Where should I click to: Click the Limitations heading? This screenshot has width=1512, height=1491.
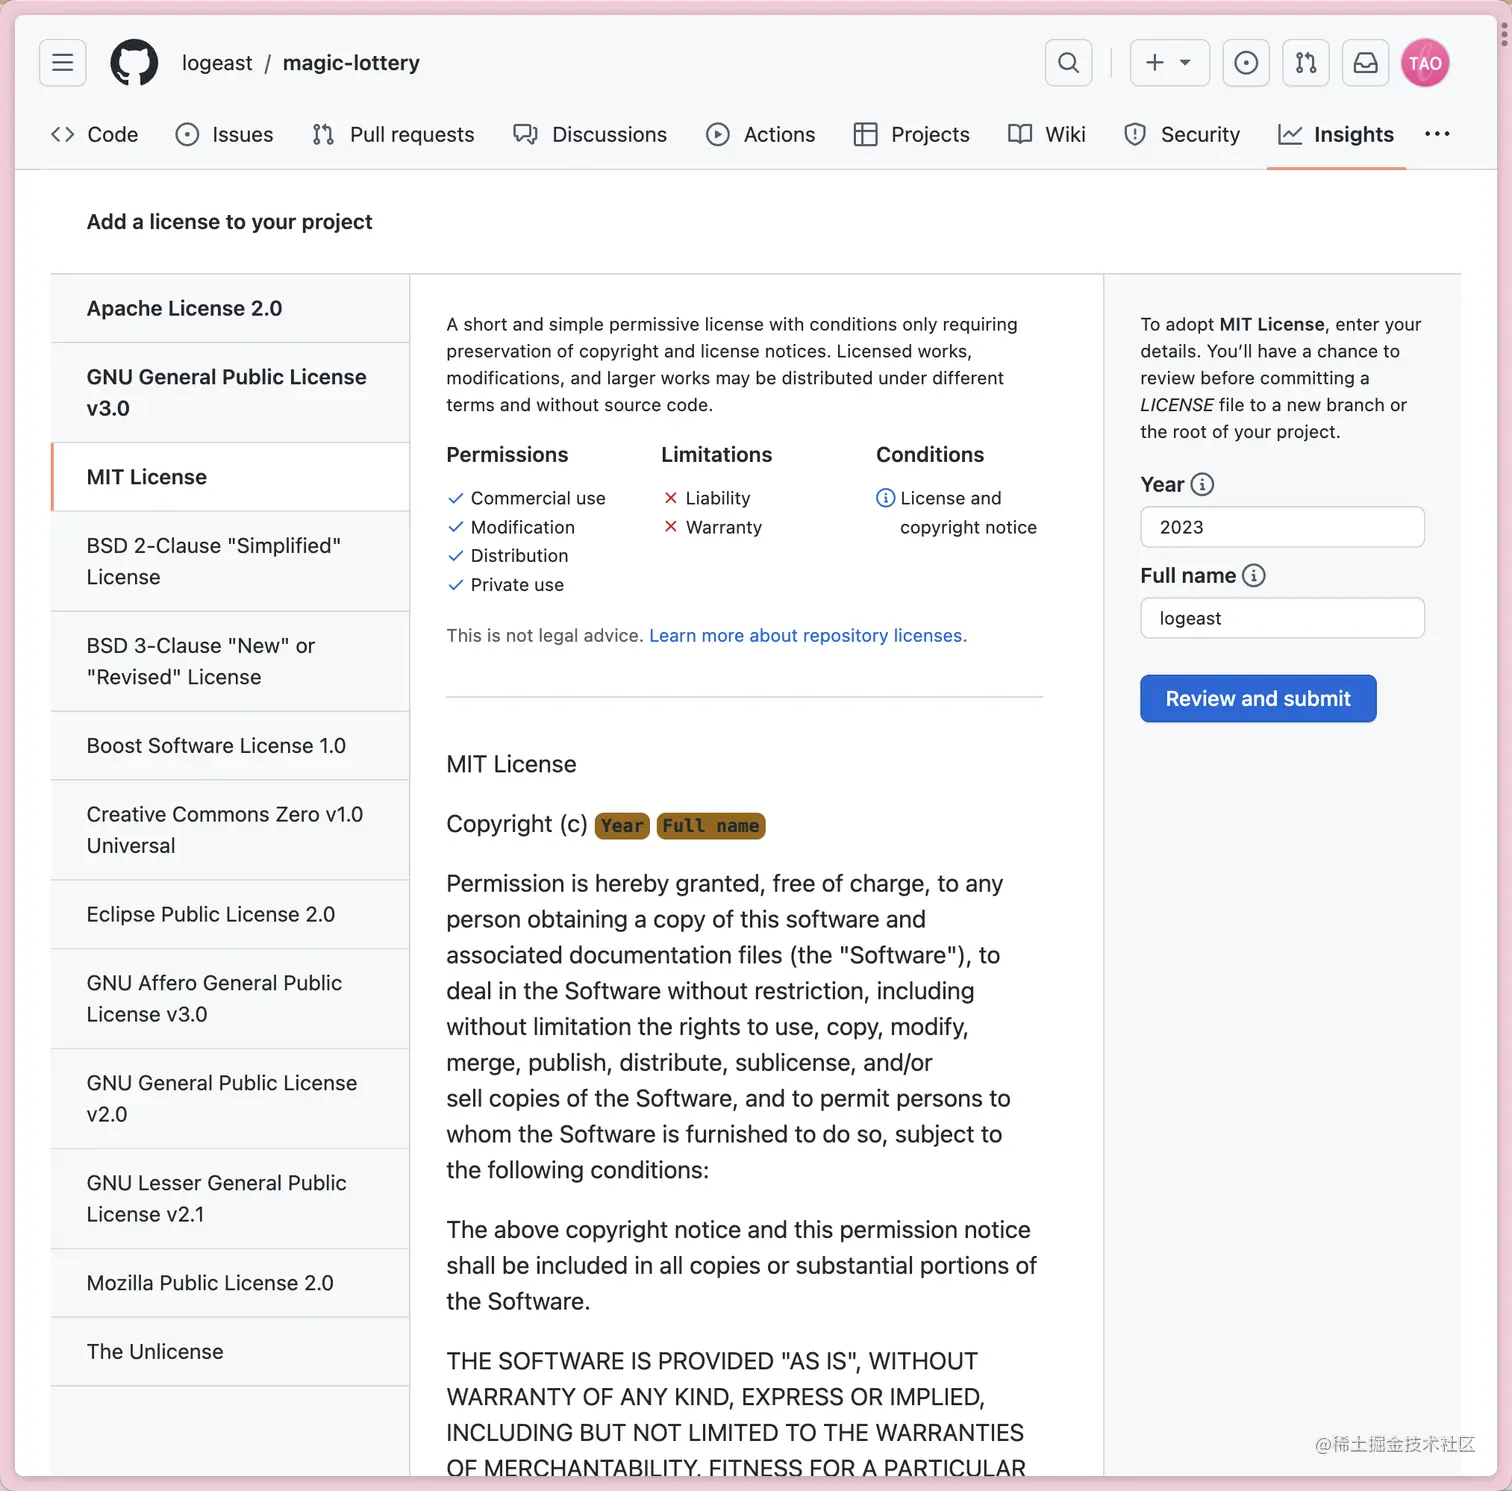tap(717, 455)
